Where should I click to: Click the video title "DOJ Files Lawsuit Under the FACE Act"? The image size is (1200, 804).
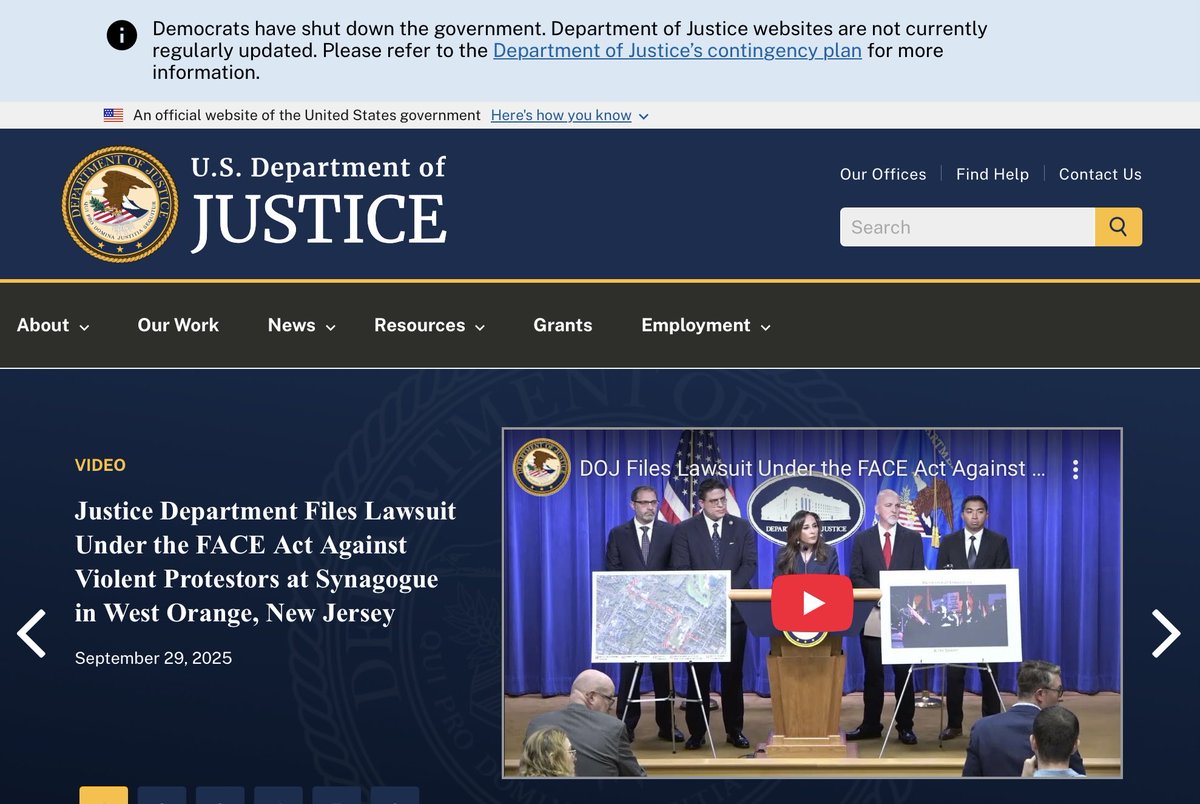pyautogui.click(x=813, y=468)
